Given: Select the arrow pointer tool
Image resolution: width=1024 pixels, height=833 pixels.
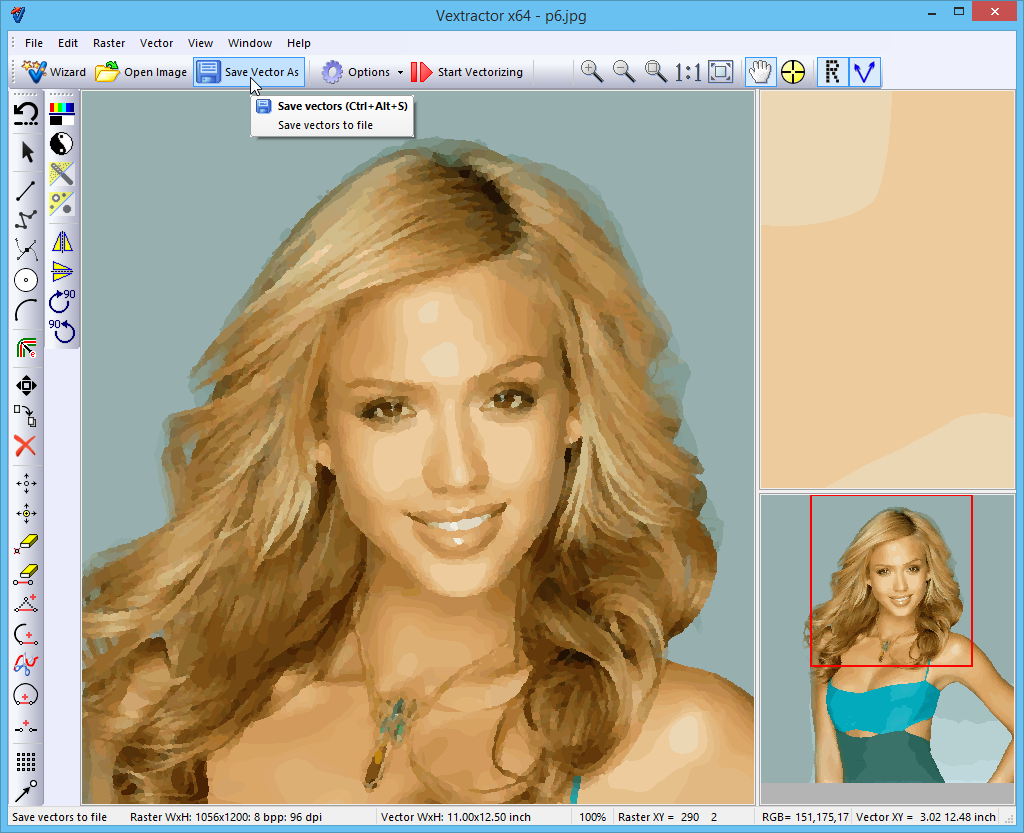Looking at the screenshot, I should pyautogui.click(x=27, y=152).
